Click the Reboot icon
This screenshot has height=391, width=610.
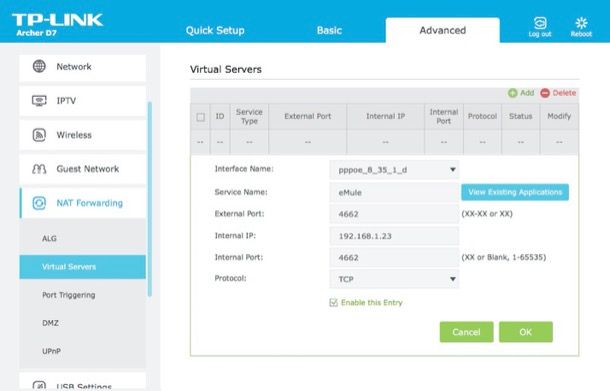pos(581,23)
